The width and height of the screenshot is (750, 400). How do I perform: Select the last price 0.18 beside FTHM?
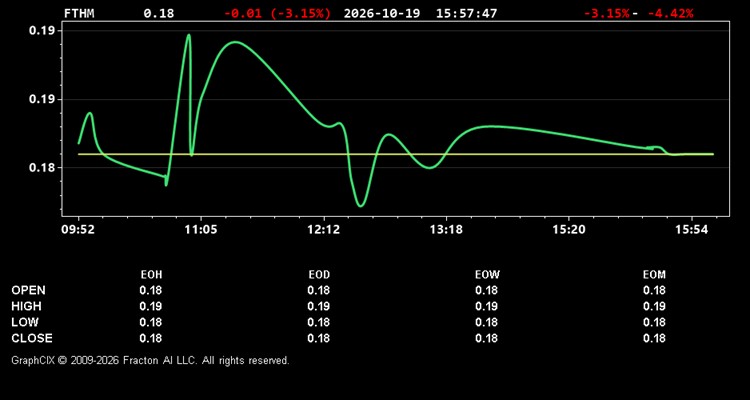159,13
